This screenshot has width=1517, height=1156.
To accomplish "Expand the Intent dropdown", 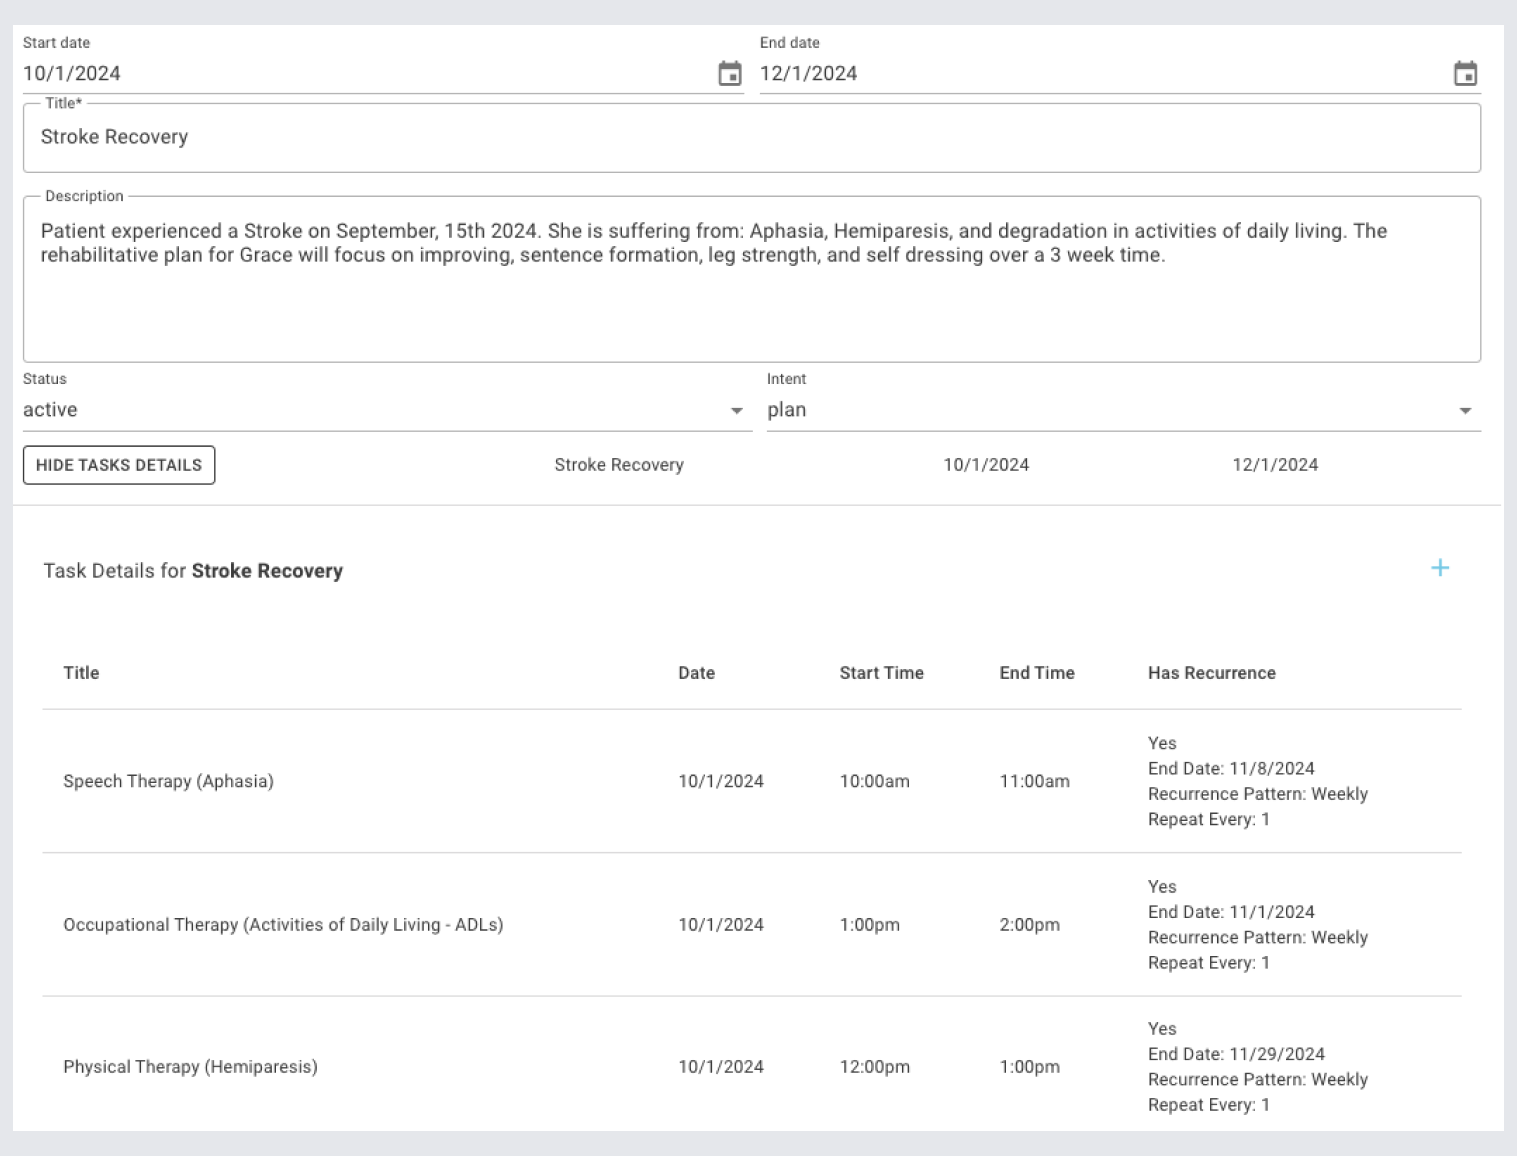I will (1464, 411).
